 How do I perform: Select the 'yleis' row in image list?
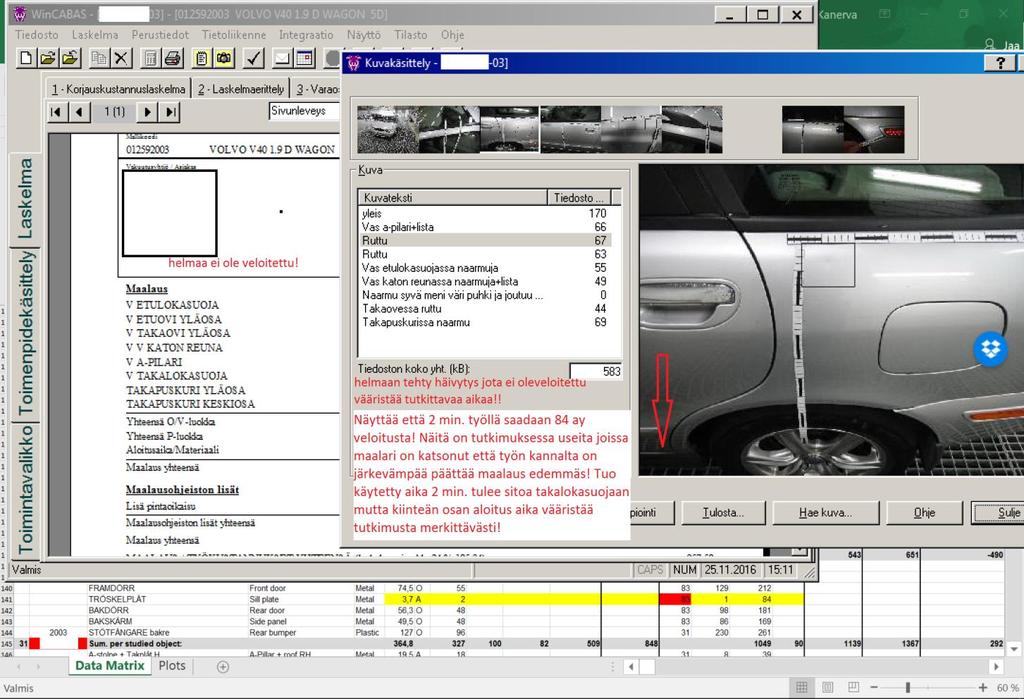[484, 213]
